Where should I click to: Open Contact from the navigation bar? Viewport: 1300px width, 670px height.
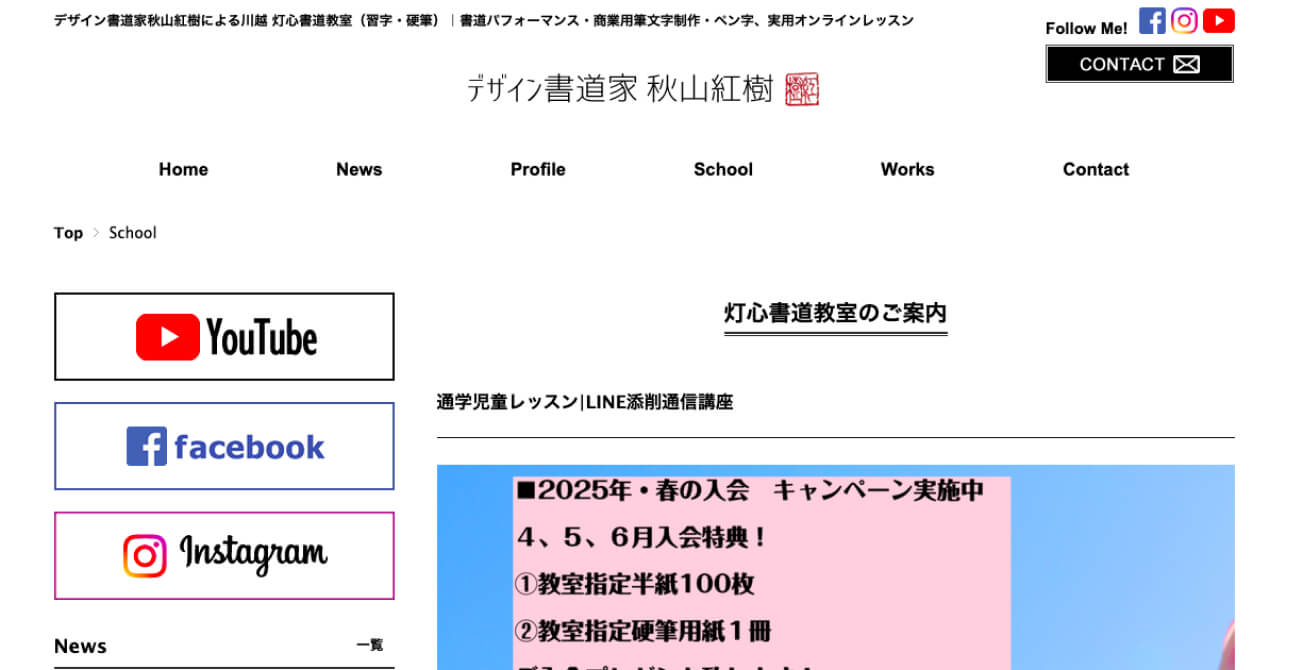coord(1095,169)
